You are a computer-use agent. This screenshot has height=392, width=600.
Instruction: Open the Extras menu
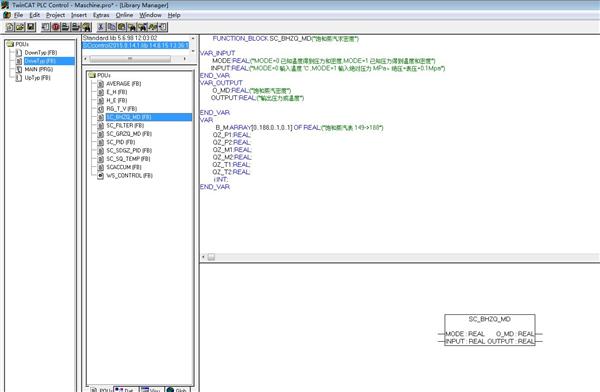pyautogui.click(x=101, y=15)
